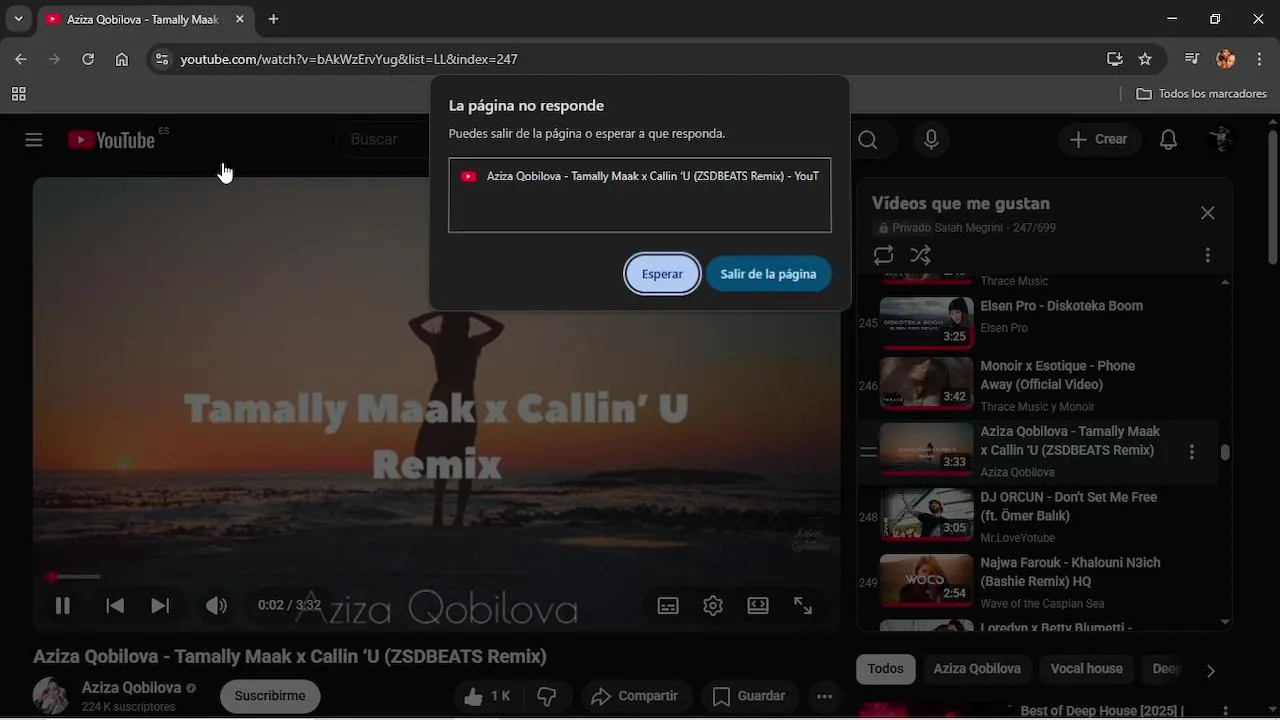Open the Crear menu
Screen dimensions: 1280x720
pos(1099,140)
